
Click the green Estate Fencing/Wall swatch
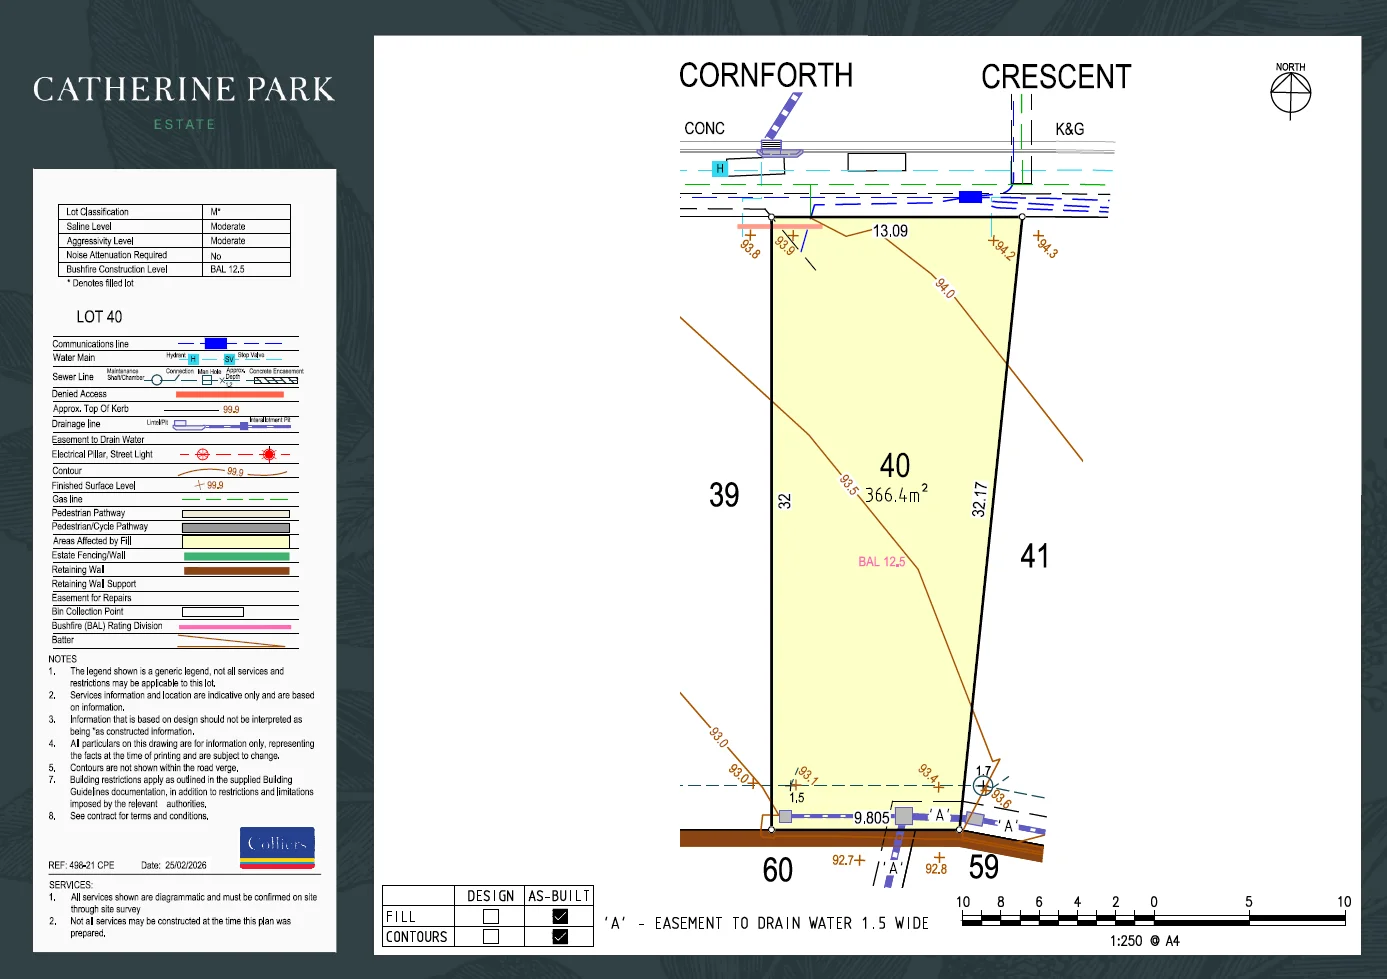[236, 556]
